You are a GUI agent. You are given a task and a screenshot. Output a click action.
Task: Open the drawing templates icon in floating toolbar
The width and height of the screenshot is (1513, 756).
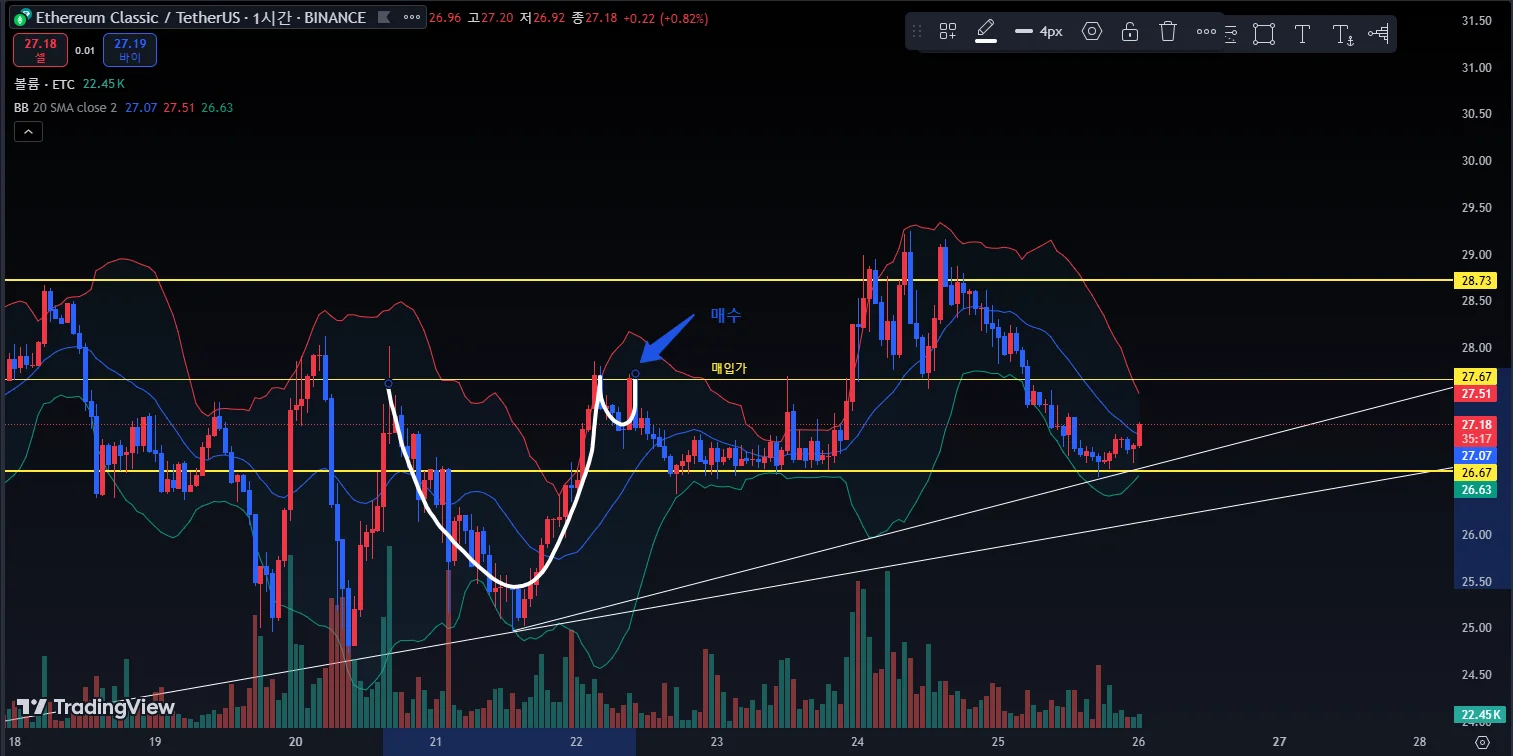coord(948,32)
